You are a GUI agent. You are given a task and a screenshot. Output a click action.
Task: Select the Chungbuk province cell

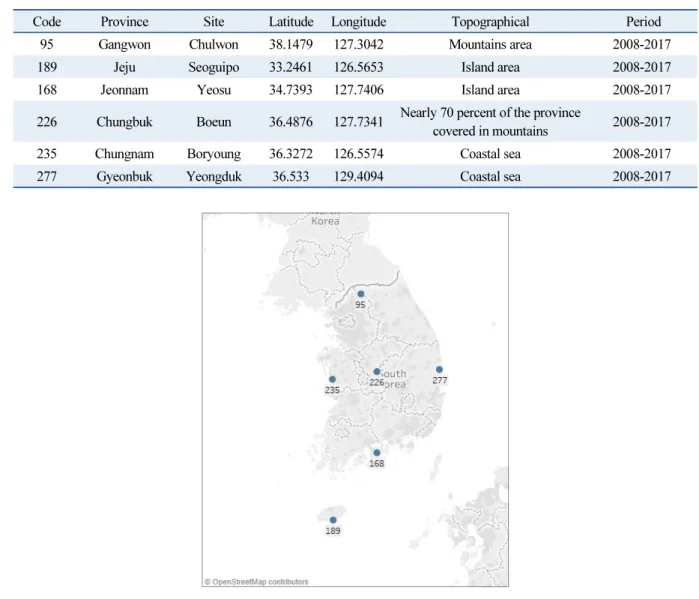(x=124, y=122)
